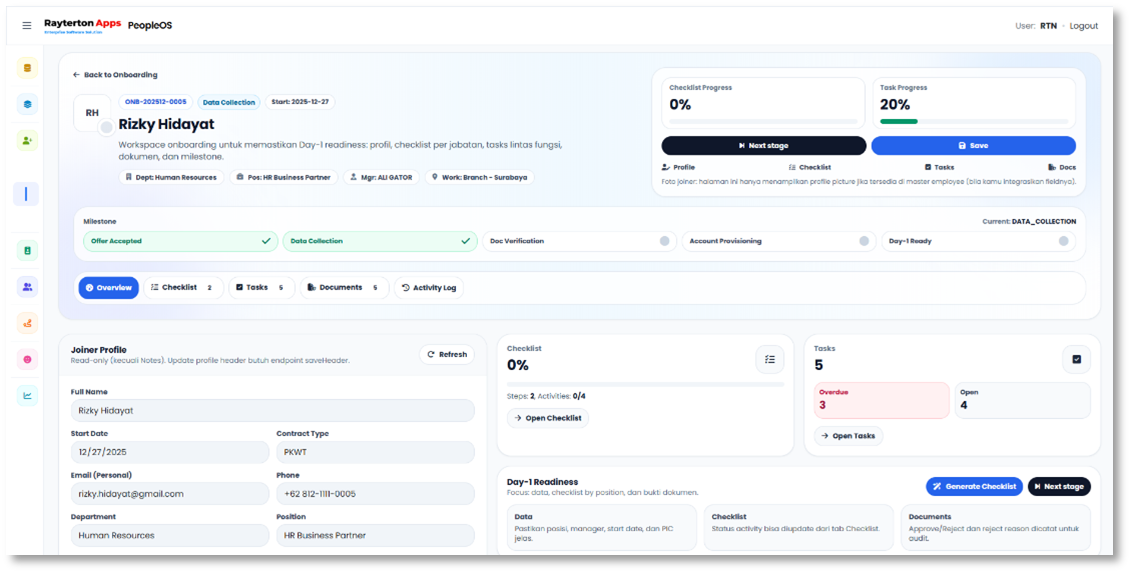Click the Generate Checklist button
The height and width of the screenshot is (574, 1132).
pos(973,487)
